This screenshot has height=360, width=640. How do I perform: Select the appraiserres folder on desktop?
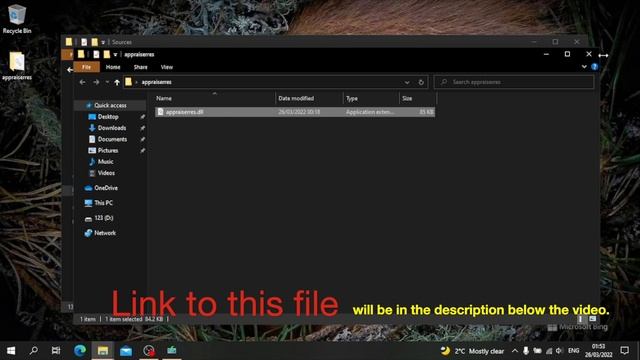tap(17, 66)
